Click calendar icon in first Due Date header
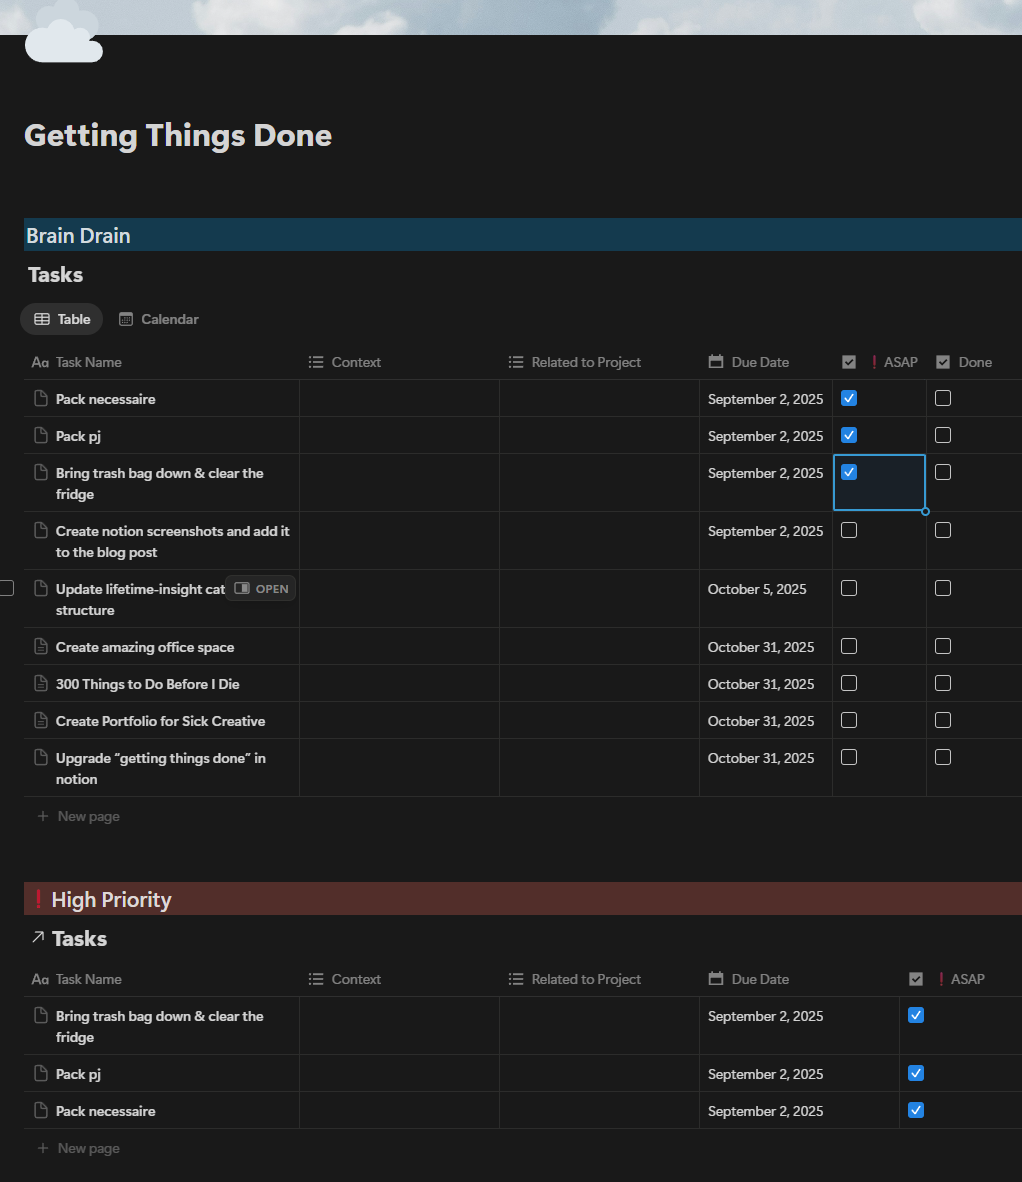This screenshot has height=1182, width=1022. click(716, 362)
